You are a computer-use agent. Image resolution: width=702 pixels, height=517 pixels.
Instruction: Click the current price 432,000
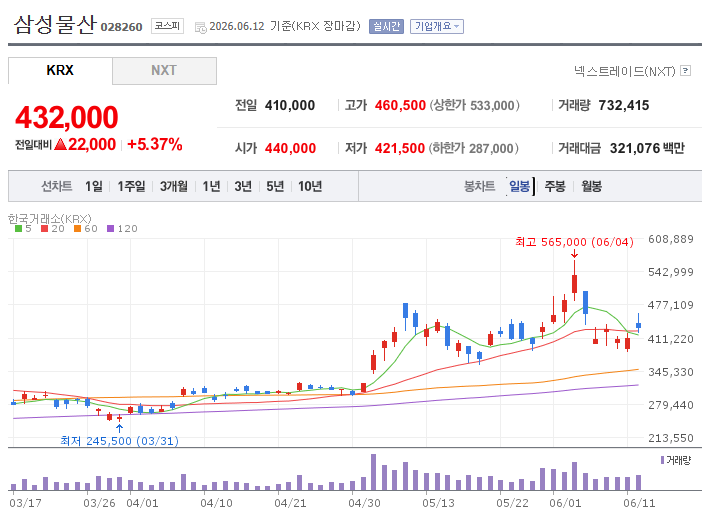click(x=67, y=117)
